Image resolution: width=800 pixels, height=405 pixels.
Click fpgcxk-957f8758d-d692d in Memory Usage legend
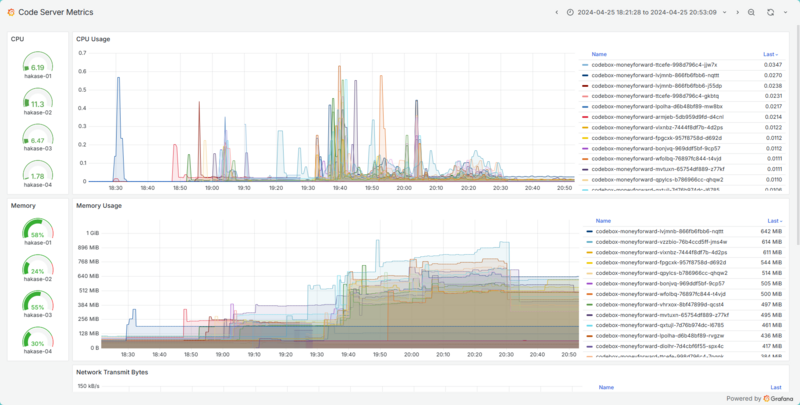661,263
